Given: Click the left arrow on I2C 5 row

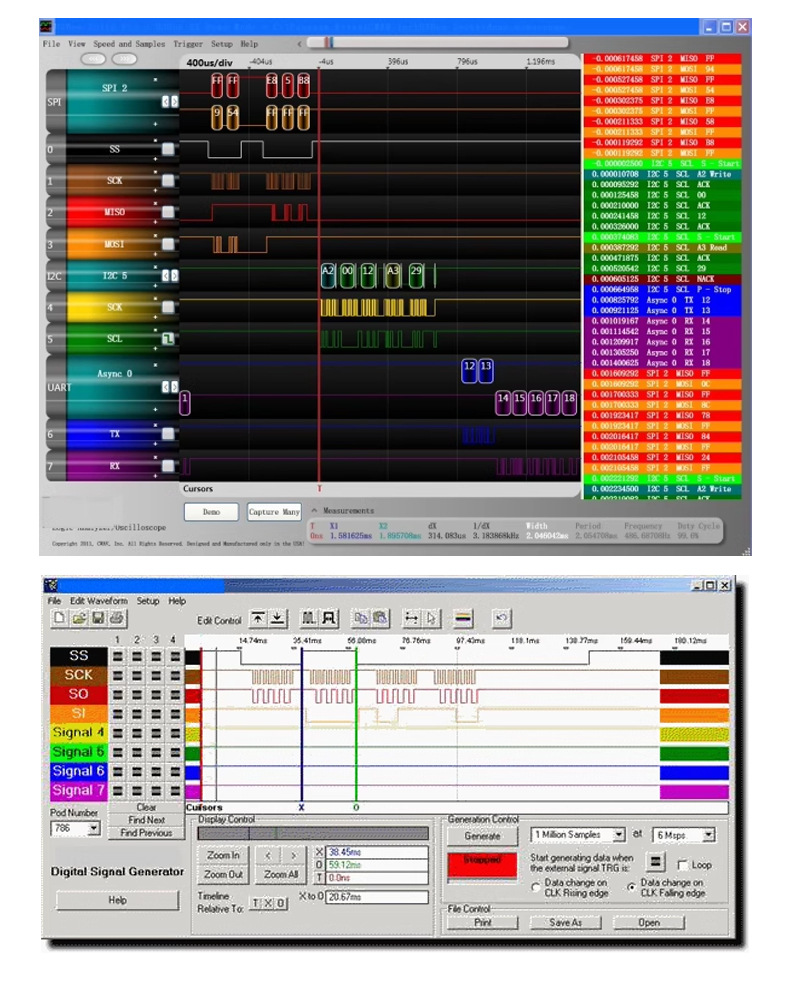Looking at the screenshot, I should (x=165, y=276).
